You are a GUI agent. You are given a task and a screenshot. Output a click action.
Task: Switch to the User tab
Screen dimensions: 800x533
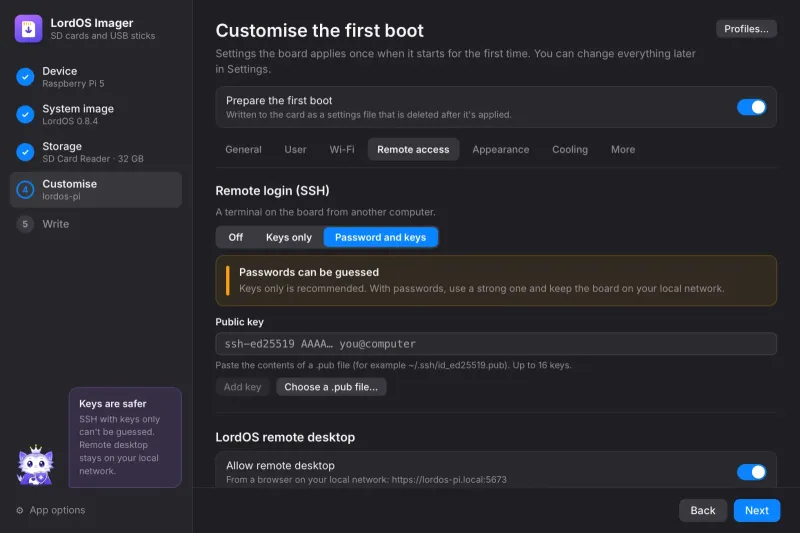(295, 149)
